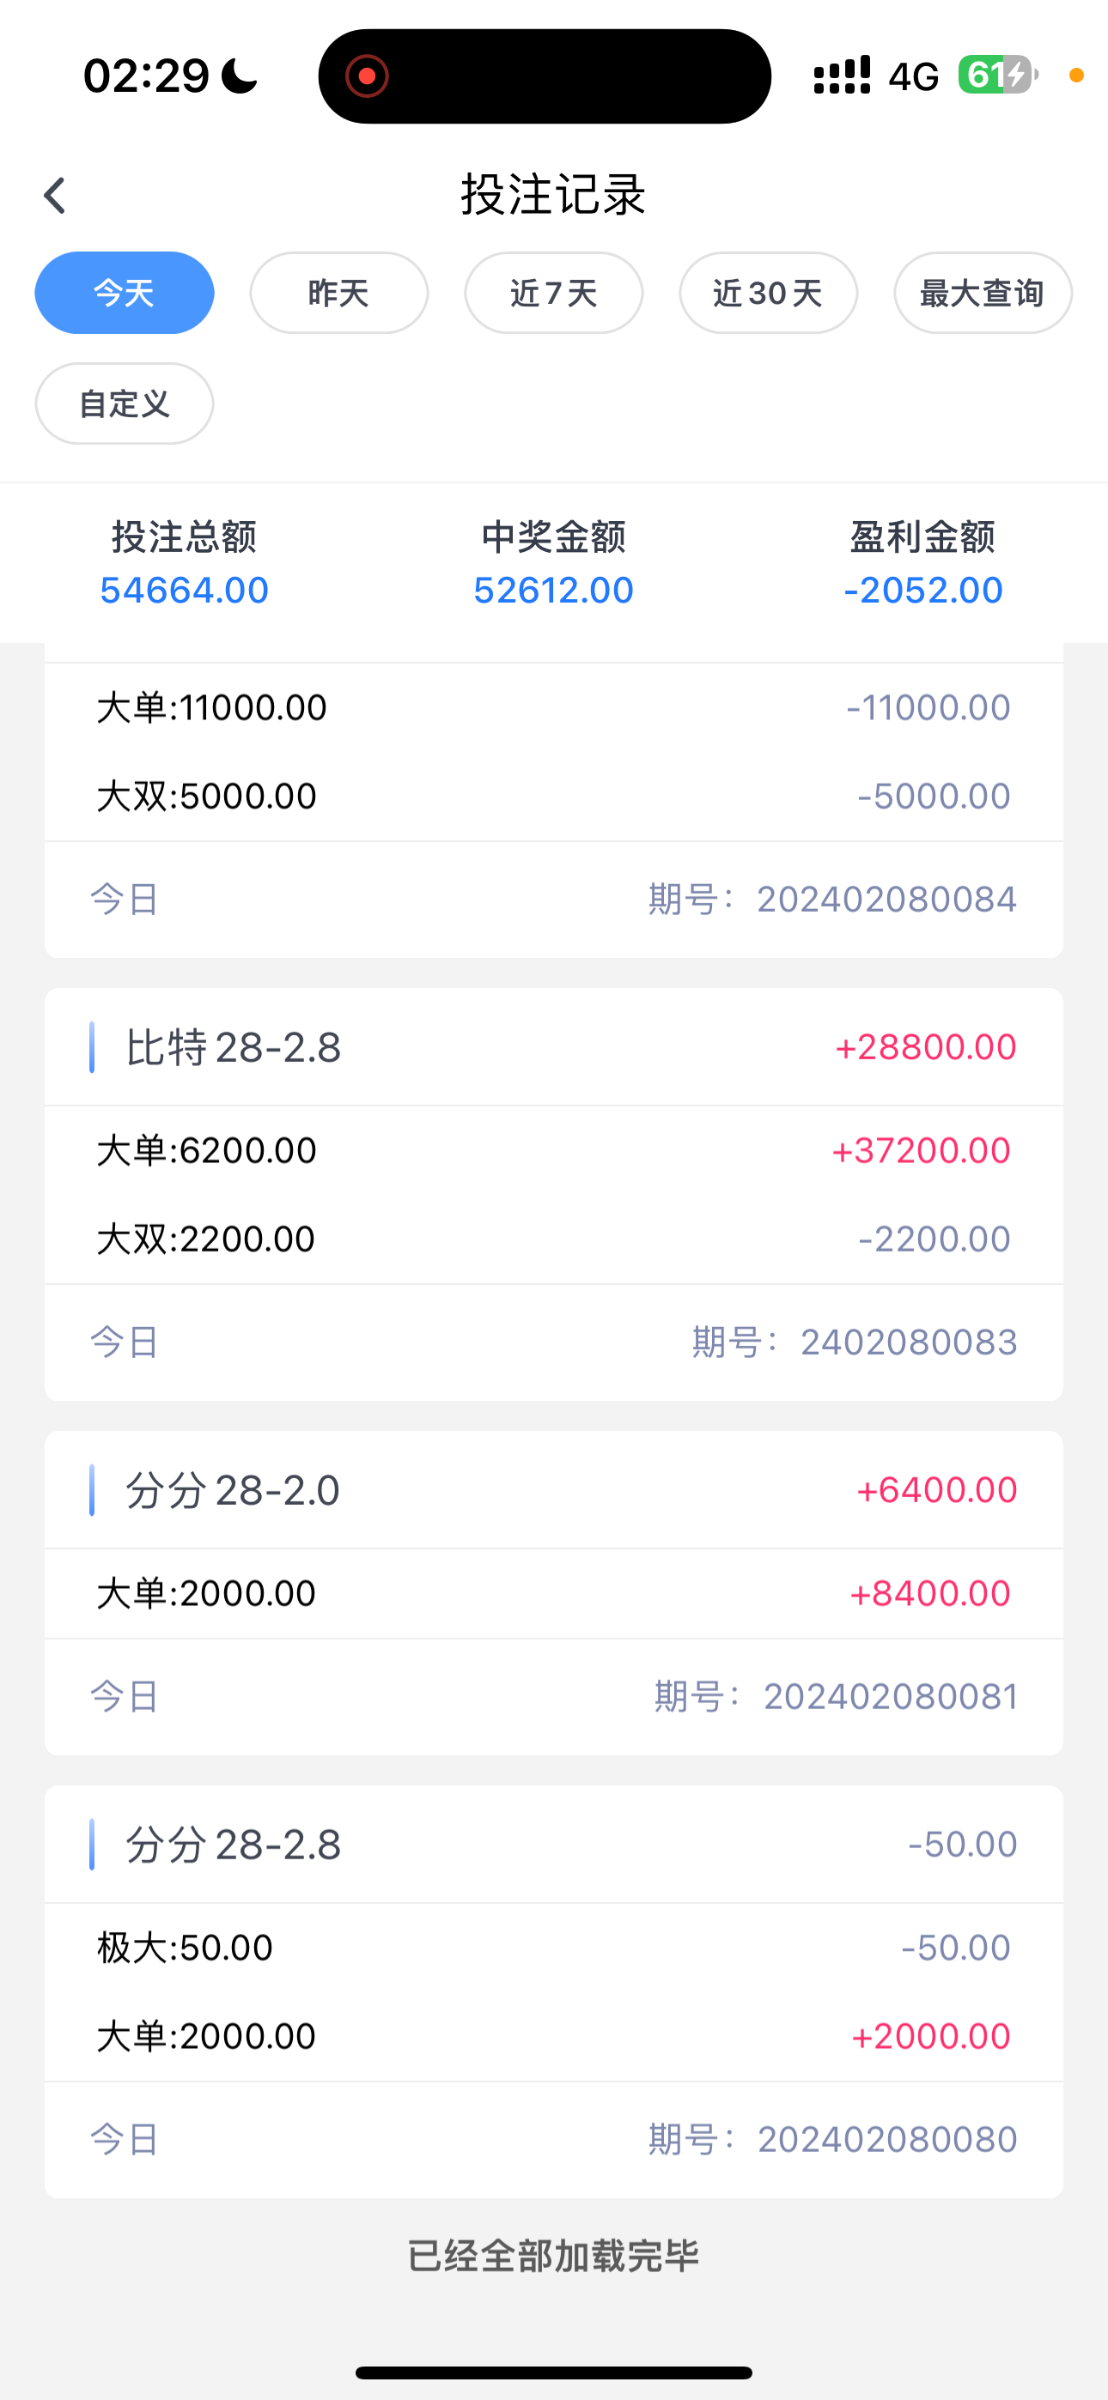Show records for 近30天

pos(768,293)
